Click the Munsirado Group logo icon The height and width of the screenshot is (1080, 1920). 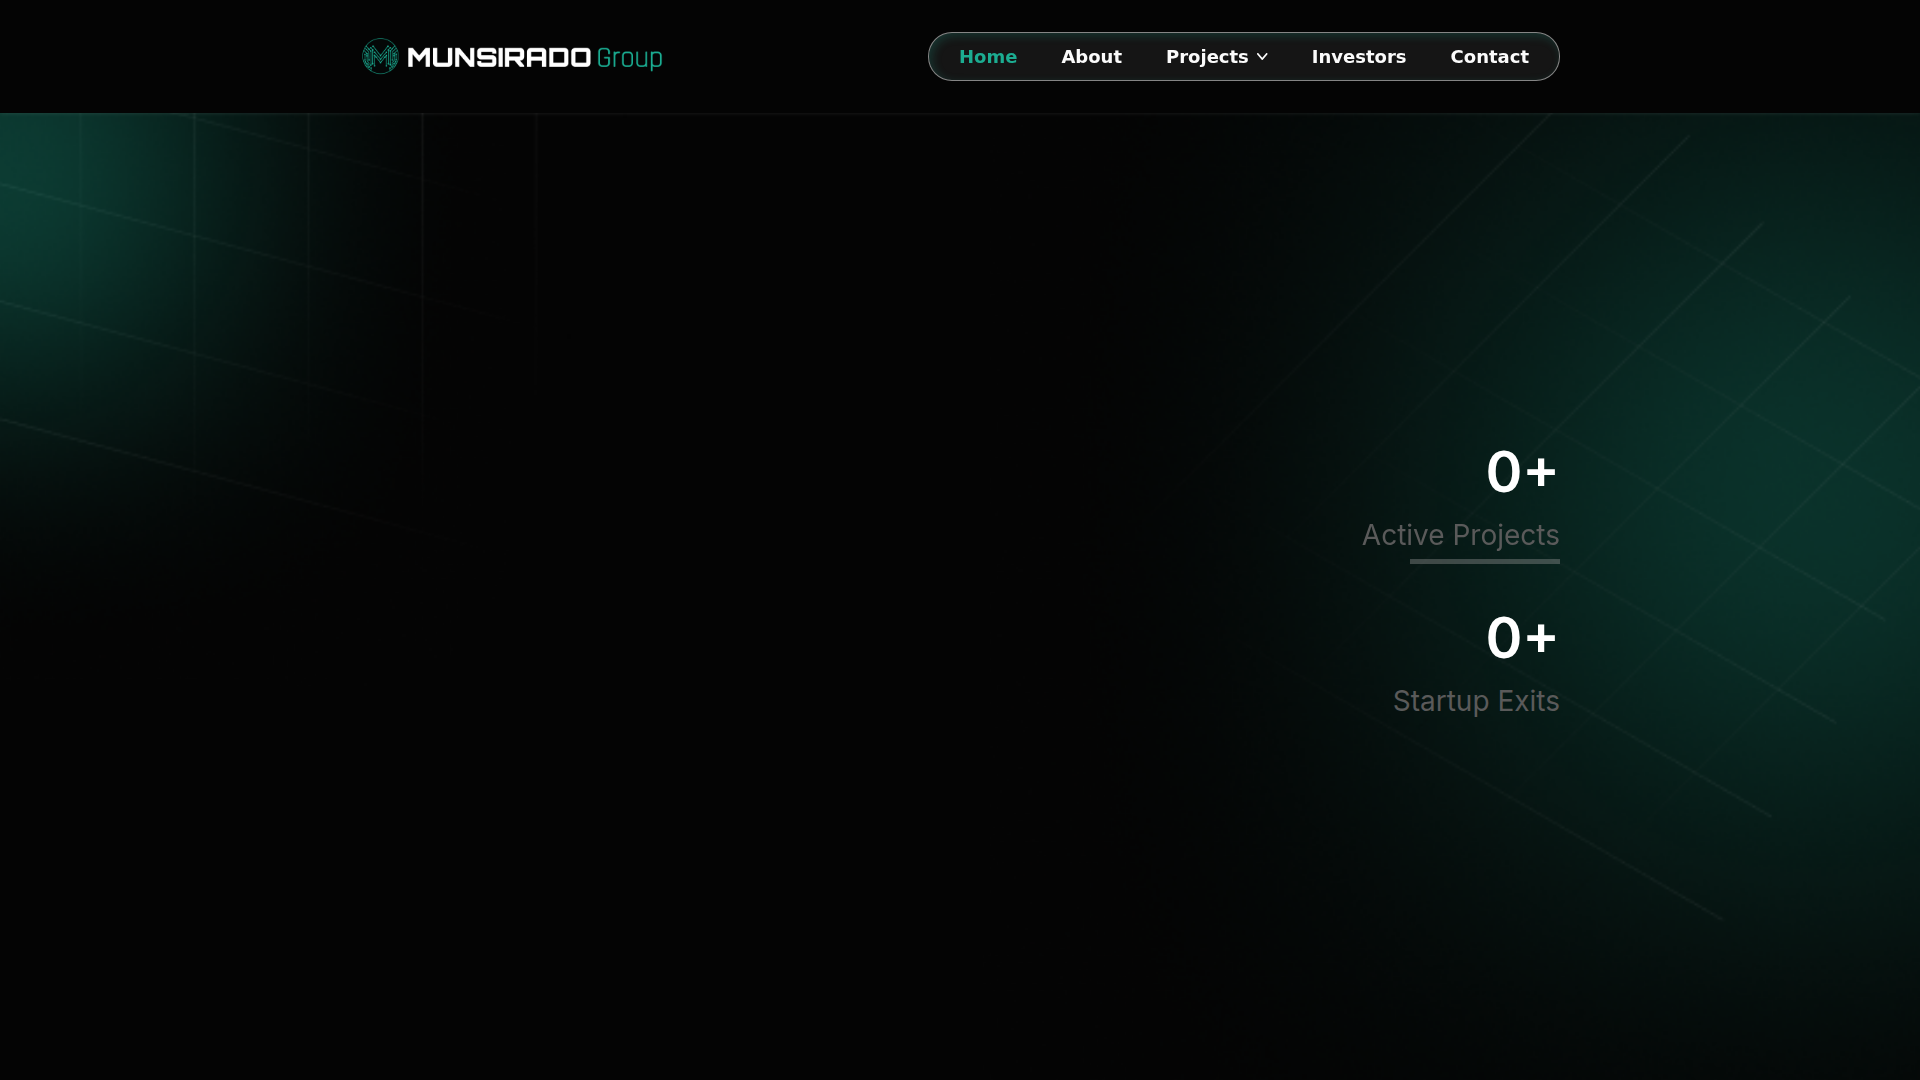coord(380,56)
